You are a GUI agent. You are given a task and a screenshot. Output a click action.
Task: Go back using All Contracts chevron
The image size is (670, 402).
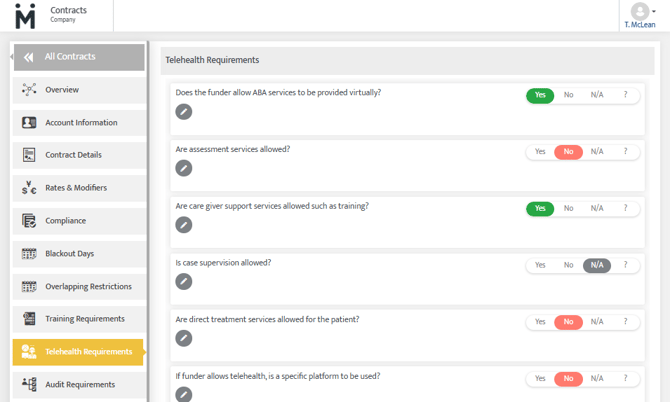pyautogui.click(x=29, y=57)
